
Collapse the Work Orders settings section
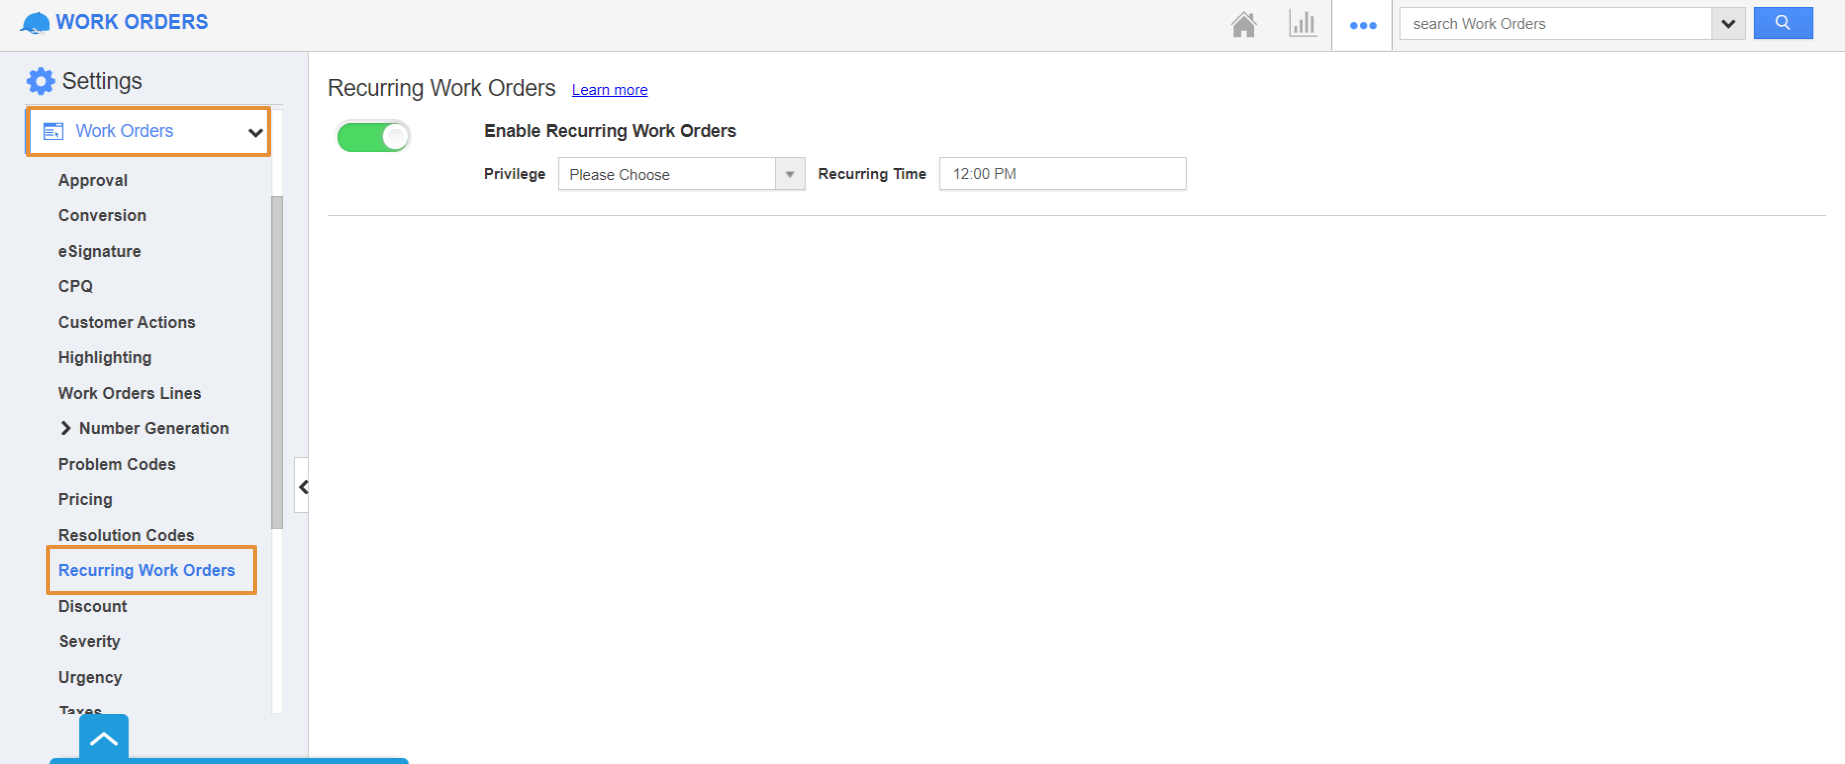(x=255, y=132)
